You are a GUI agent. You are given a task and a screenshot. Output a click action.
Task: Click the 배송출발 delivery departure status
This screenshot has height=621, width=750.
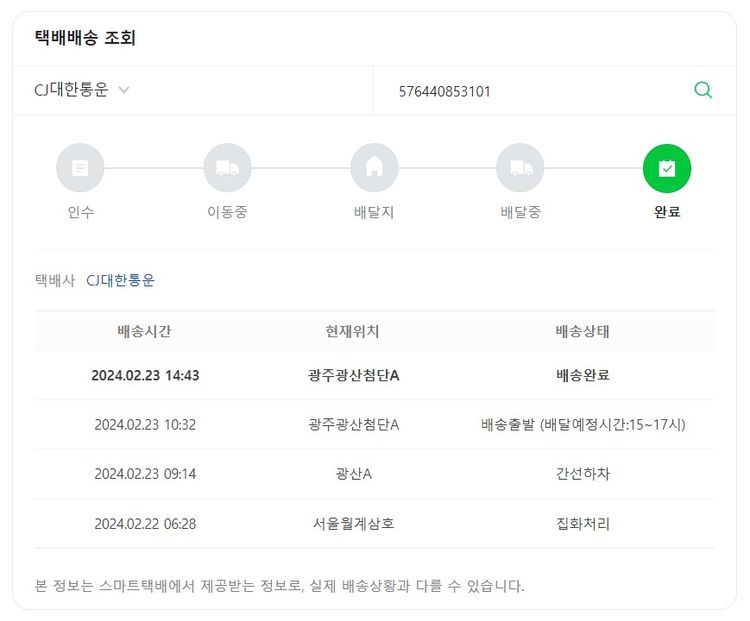(x=582, y=424)
